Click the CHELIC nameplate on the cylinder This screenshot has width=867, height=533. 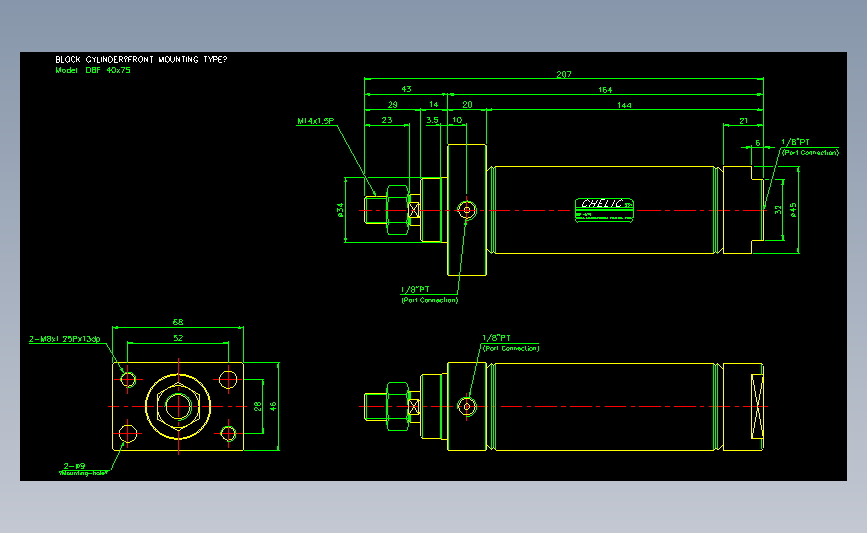click(x=604, y=210)
